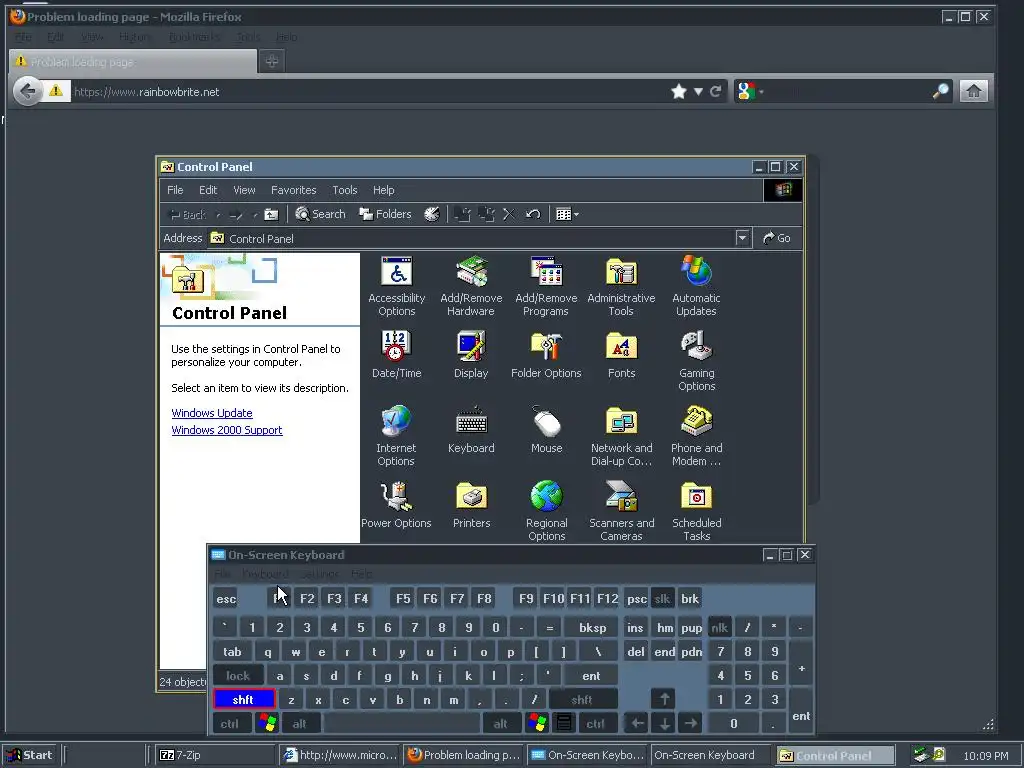
Task: Open Display settings icon
Action: 471,355
